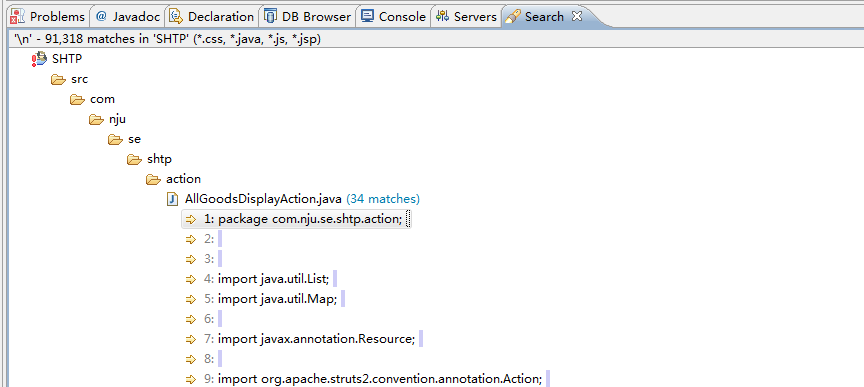The width and height of the screenshot is (864, 387).
Task: Select the Search tab
Action: 544,17
